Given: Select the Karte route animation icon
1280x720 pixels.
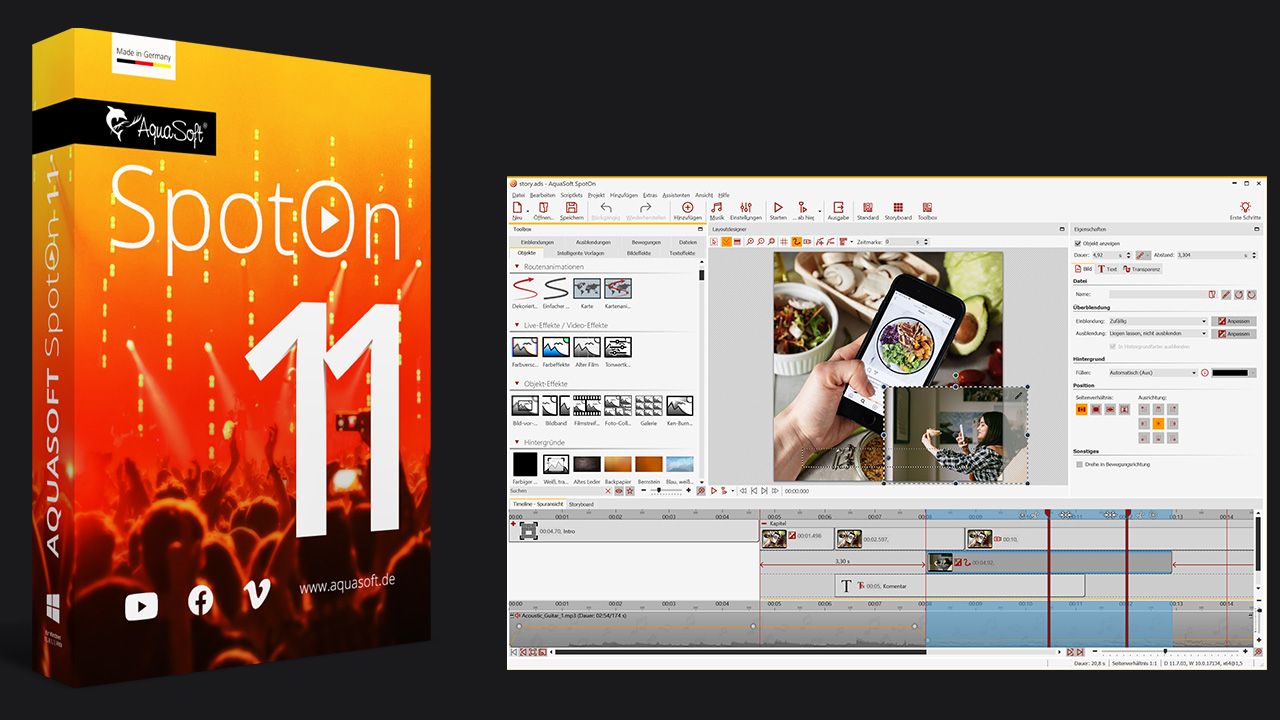Looking at the screenshot, I should coord(587,290).
